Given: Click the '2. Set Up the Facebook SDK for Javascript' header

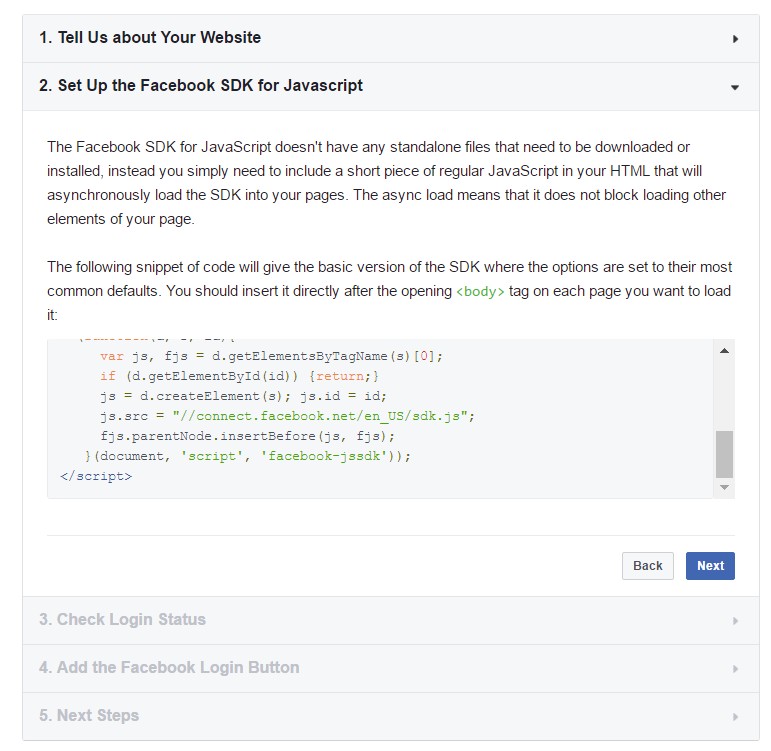Looking at the screenshot, I should (x=391, y=87).
